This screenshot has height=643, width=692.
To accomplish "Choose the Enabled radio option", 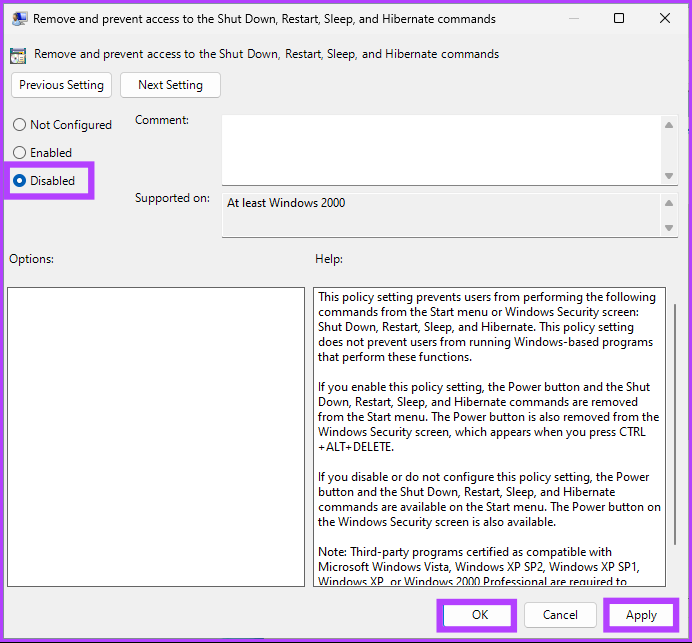I will pyautogui.click(x=19, y=153).
